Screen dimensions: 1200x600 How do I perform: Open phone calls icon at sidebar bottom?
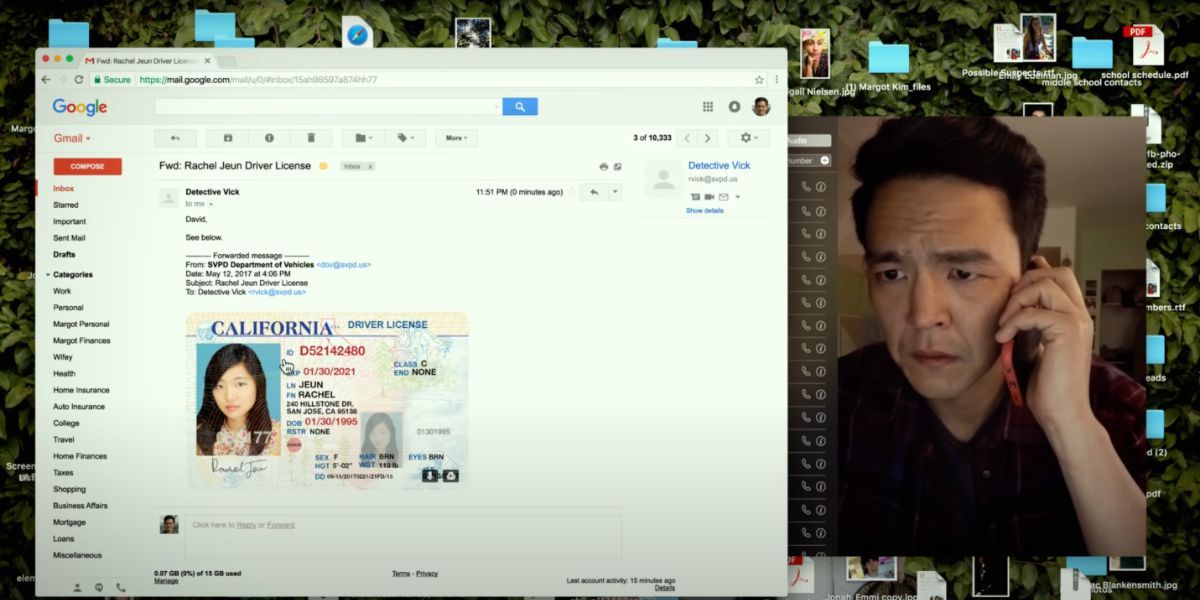[x=121, y=587]
